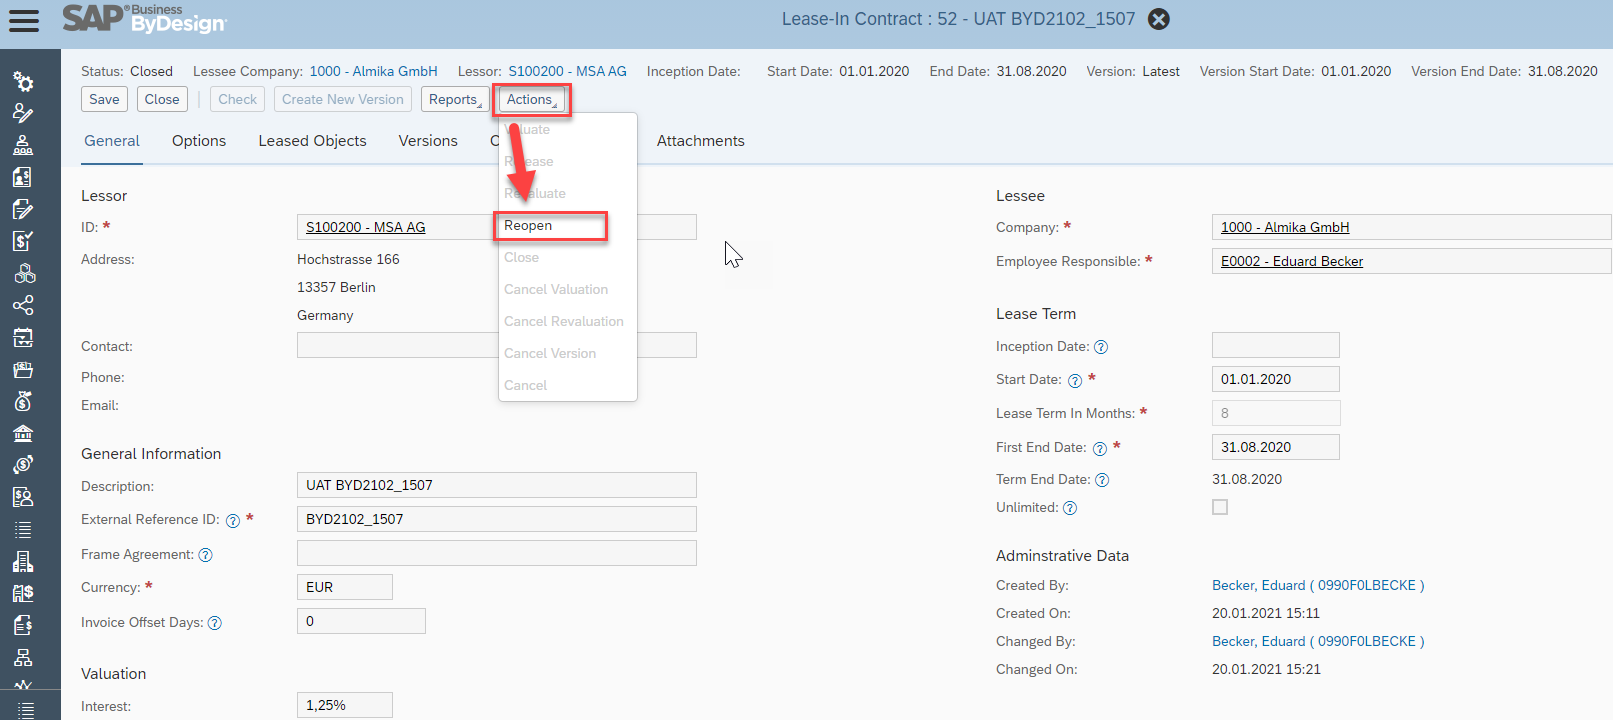
Task: Click the Description field UAT BYD2102_1507
Action: coord(497,485)
